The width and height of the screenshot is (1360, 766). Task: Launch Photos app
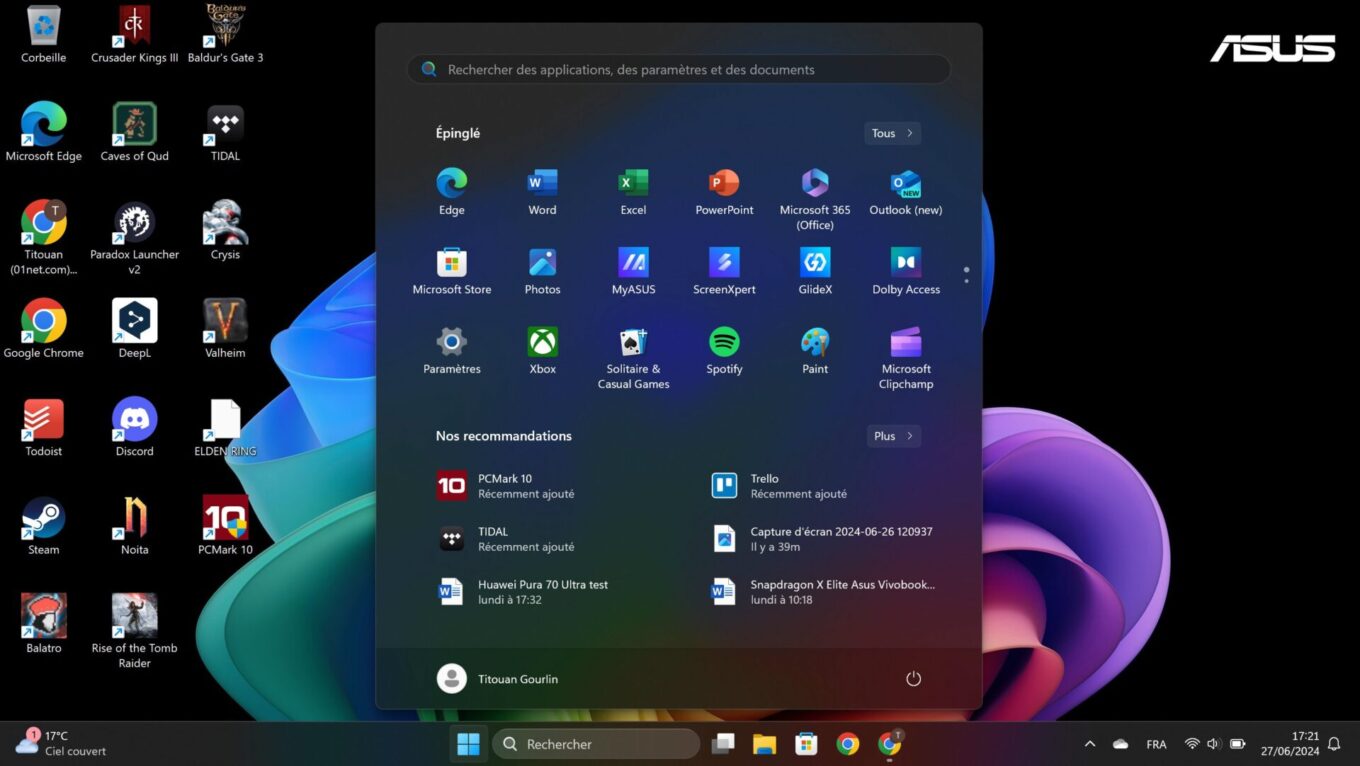coord(542,271)
